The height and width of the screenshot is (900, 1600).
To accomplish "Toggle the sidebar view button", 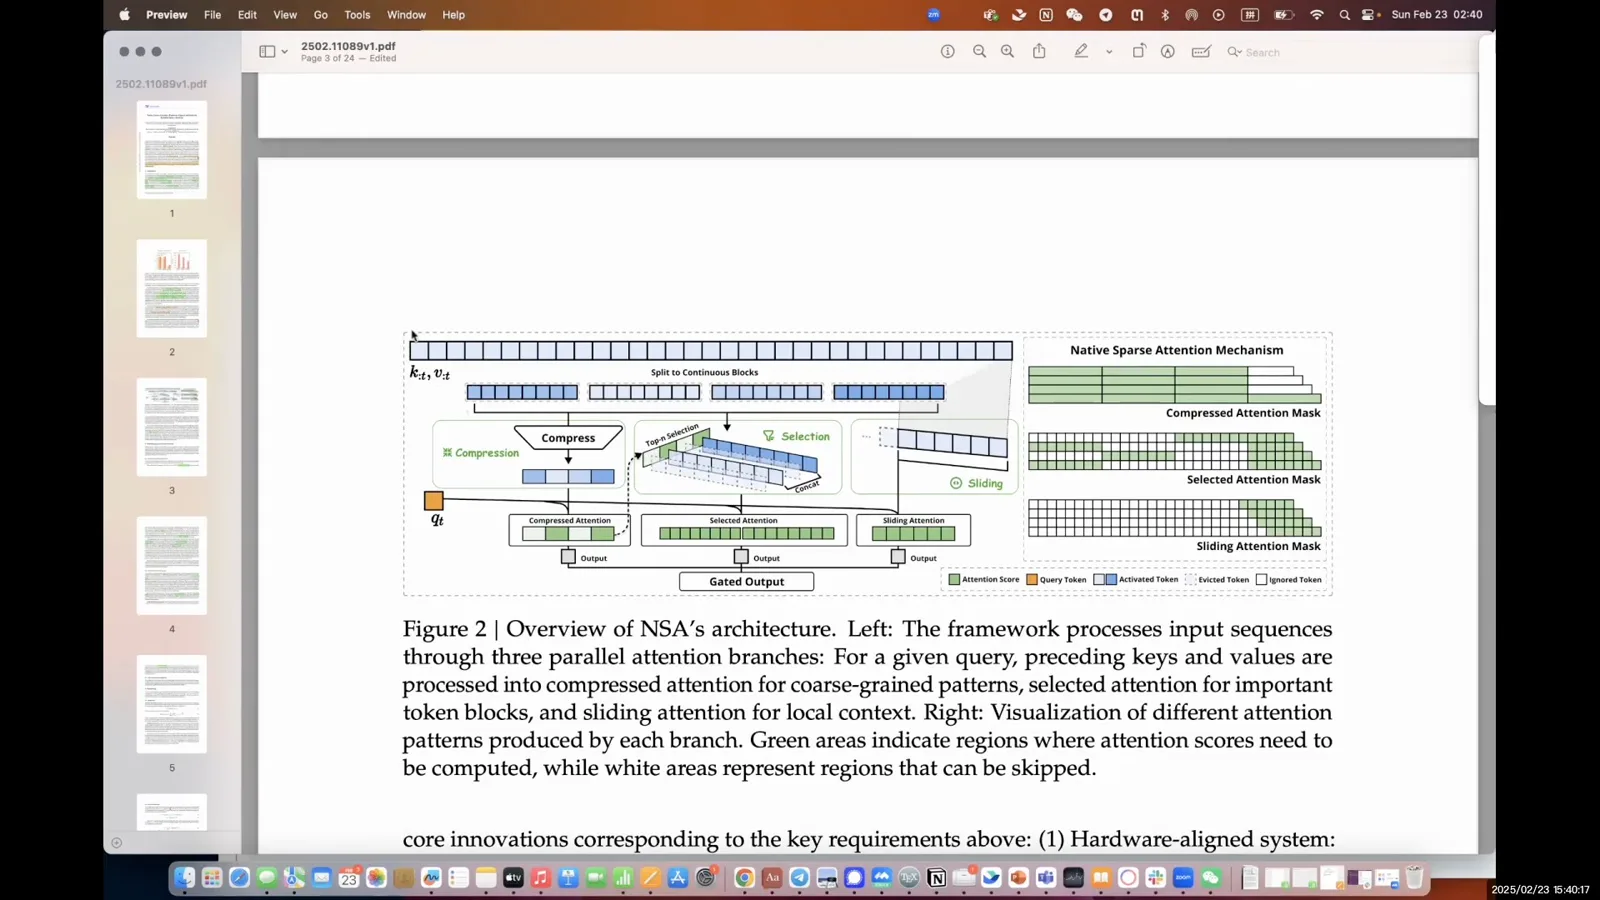I will click(267, 52).
